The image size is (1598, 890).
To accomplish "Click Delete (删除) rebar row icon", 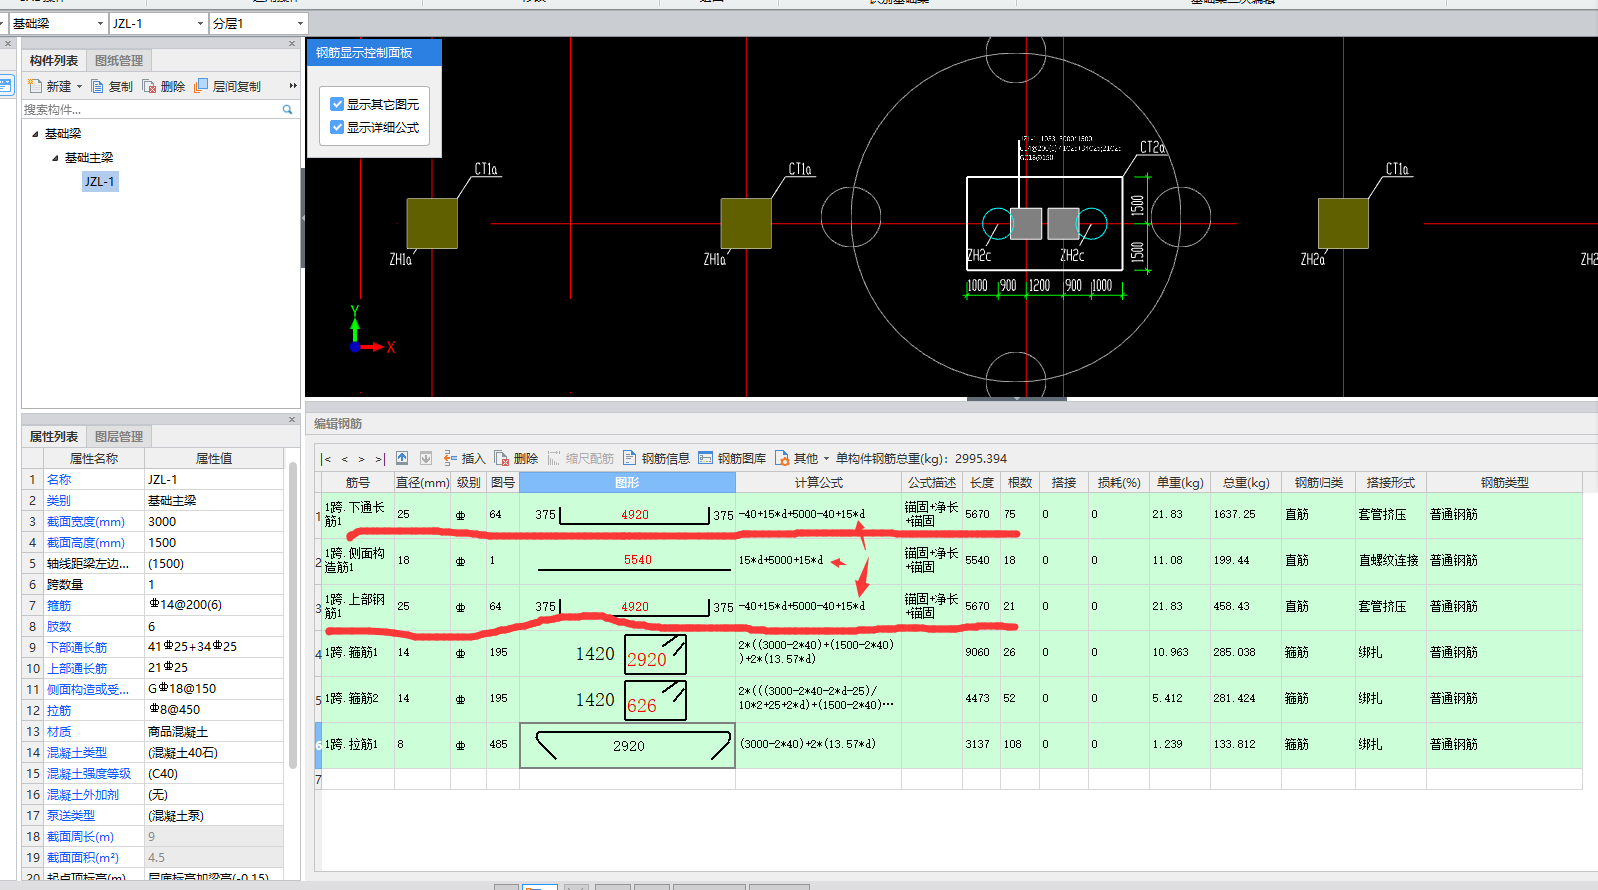I will point(502,458).
